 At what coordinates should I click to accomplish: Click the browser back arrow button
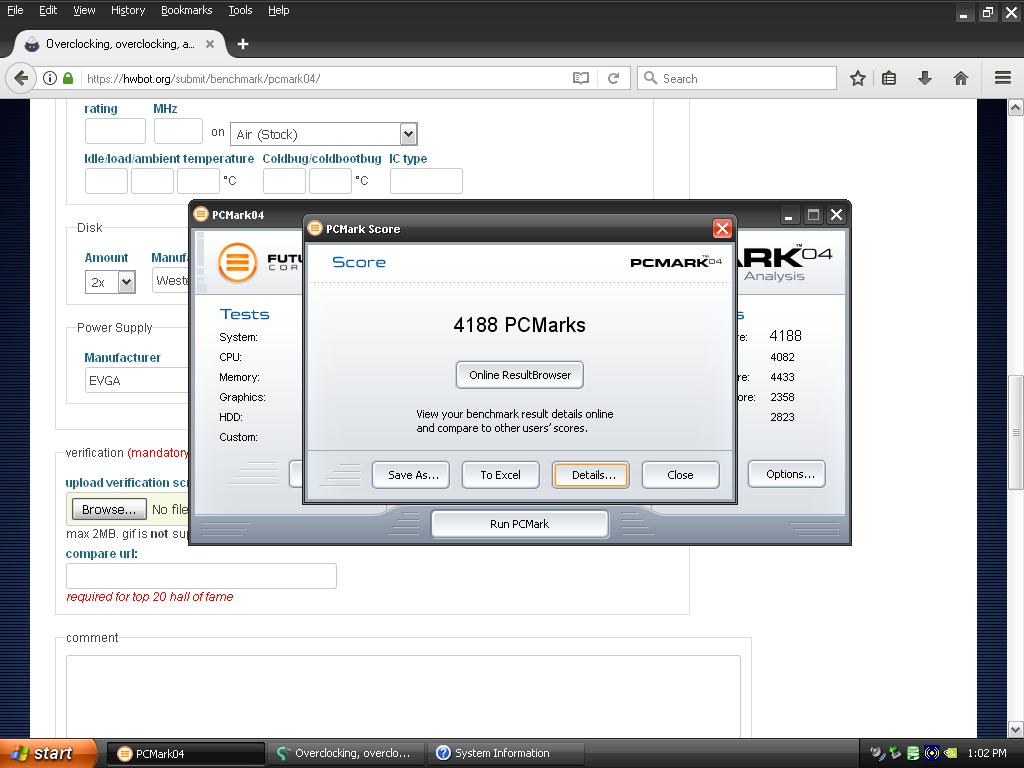21,78
